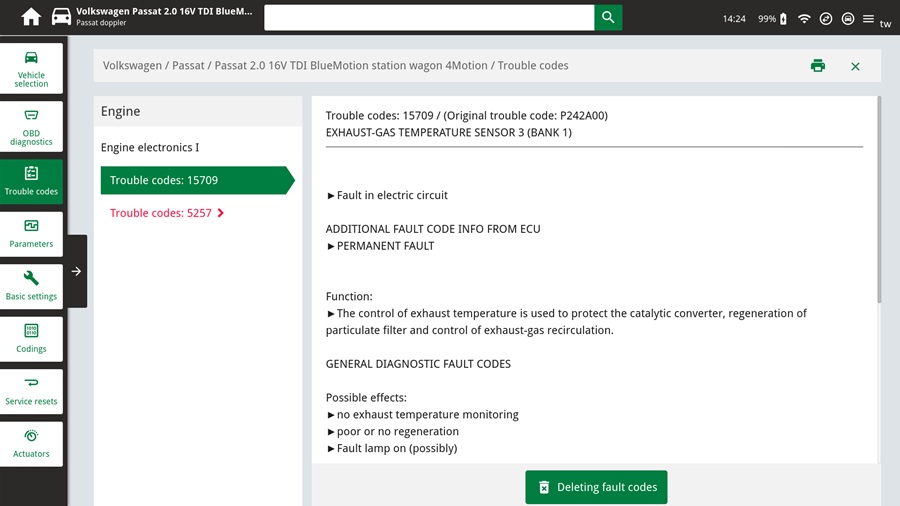Open Vehicle selection in the sidebar
Image resolution: width=900 pixels, height=506 pixels.
(x=31, y=68)
